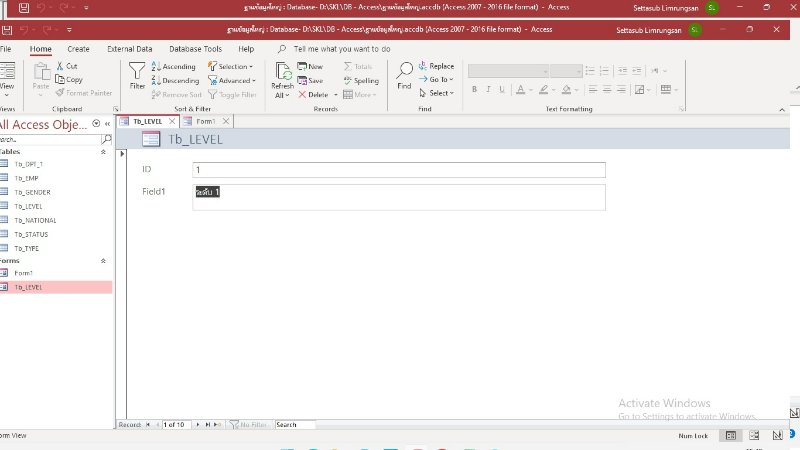Sort records with the Ascending button
This screenshot has height=450, width=800.
pyautogui.click(x=174, y=66)
